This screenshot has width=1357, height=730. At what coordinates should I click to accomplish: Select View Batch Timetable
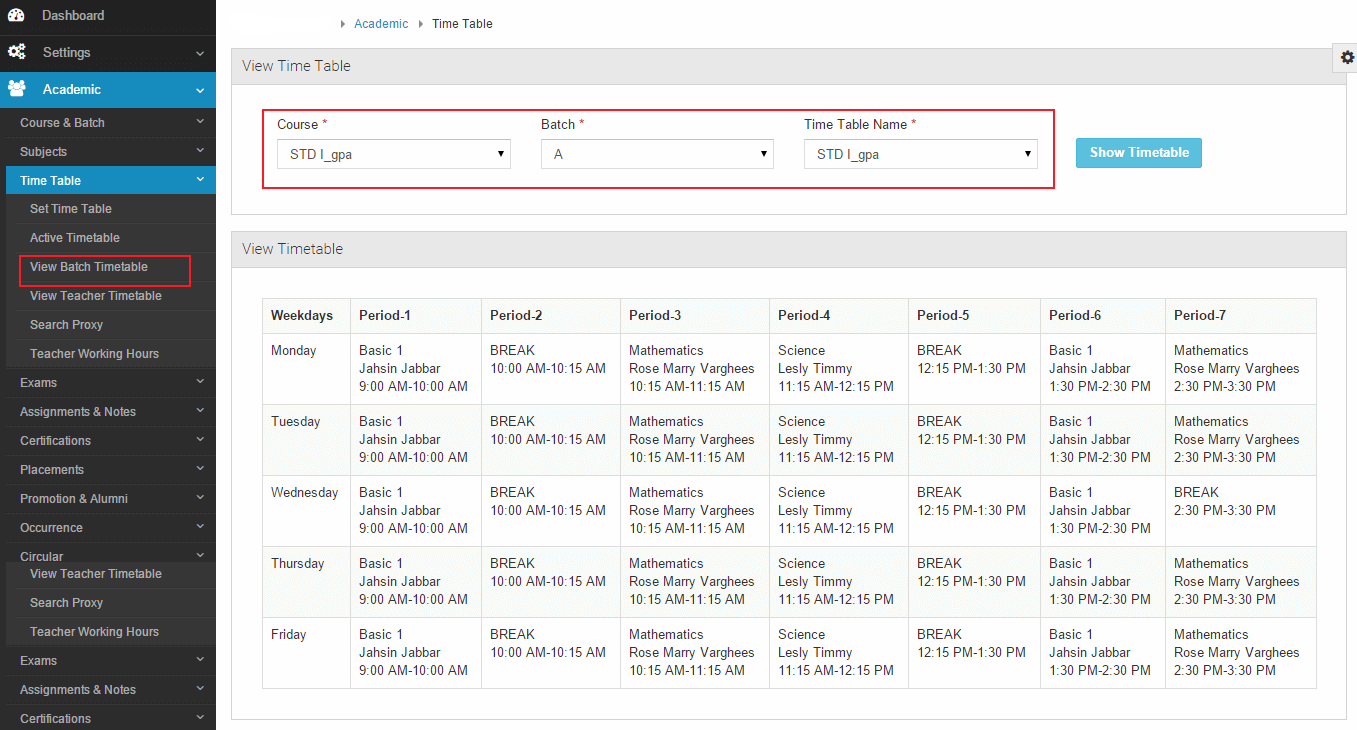89,267
